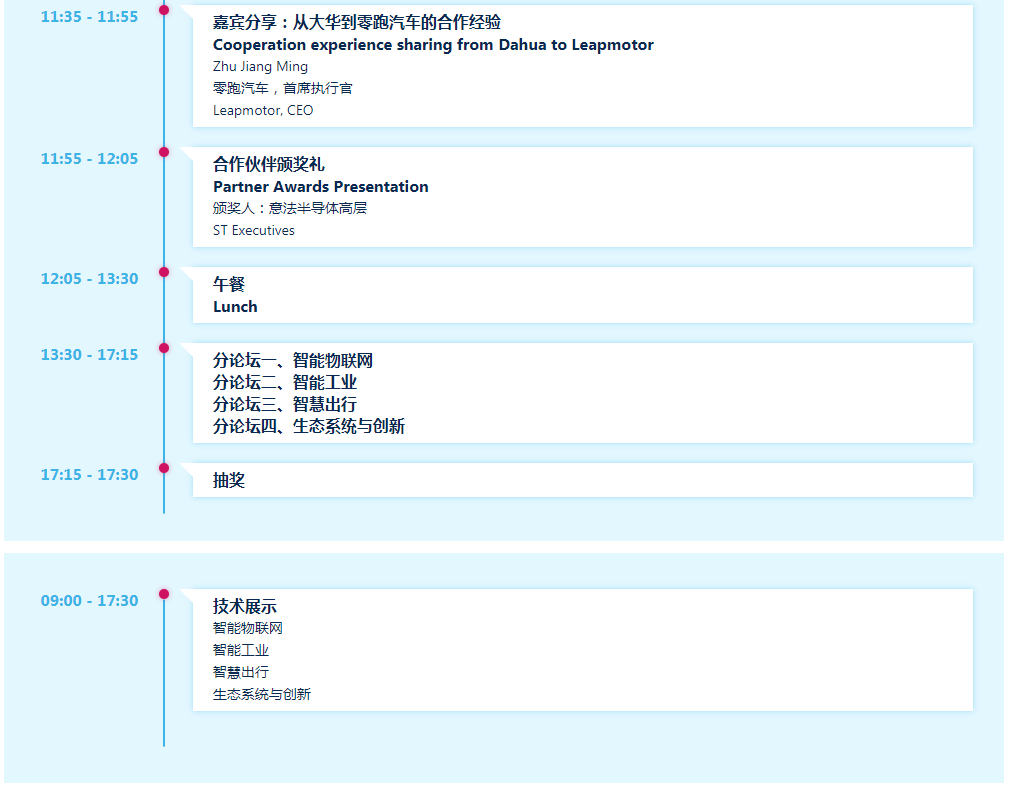Click the timeline dot for 17:15 session
Viewport: 1010px width, 787px height.
click(164, 468)
